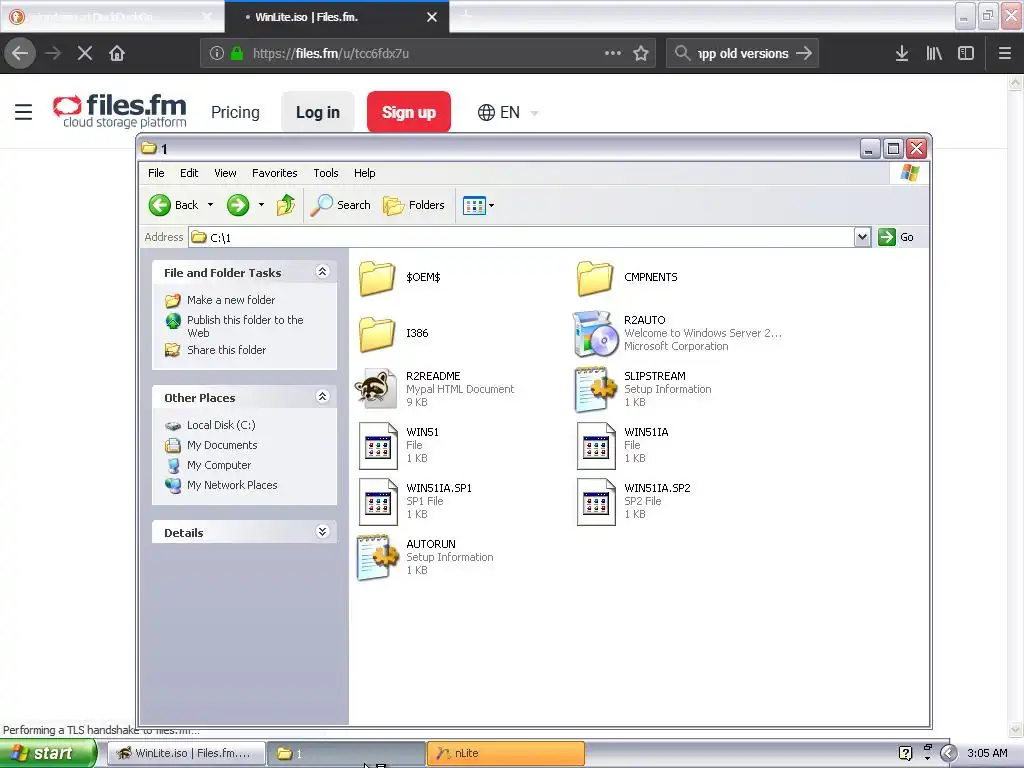Open Explorer Search pane
This screenshot has width=1024, height=768.
tap(340, 205)
